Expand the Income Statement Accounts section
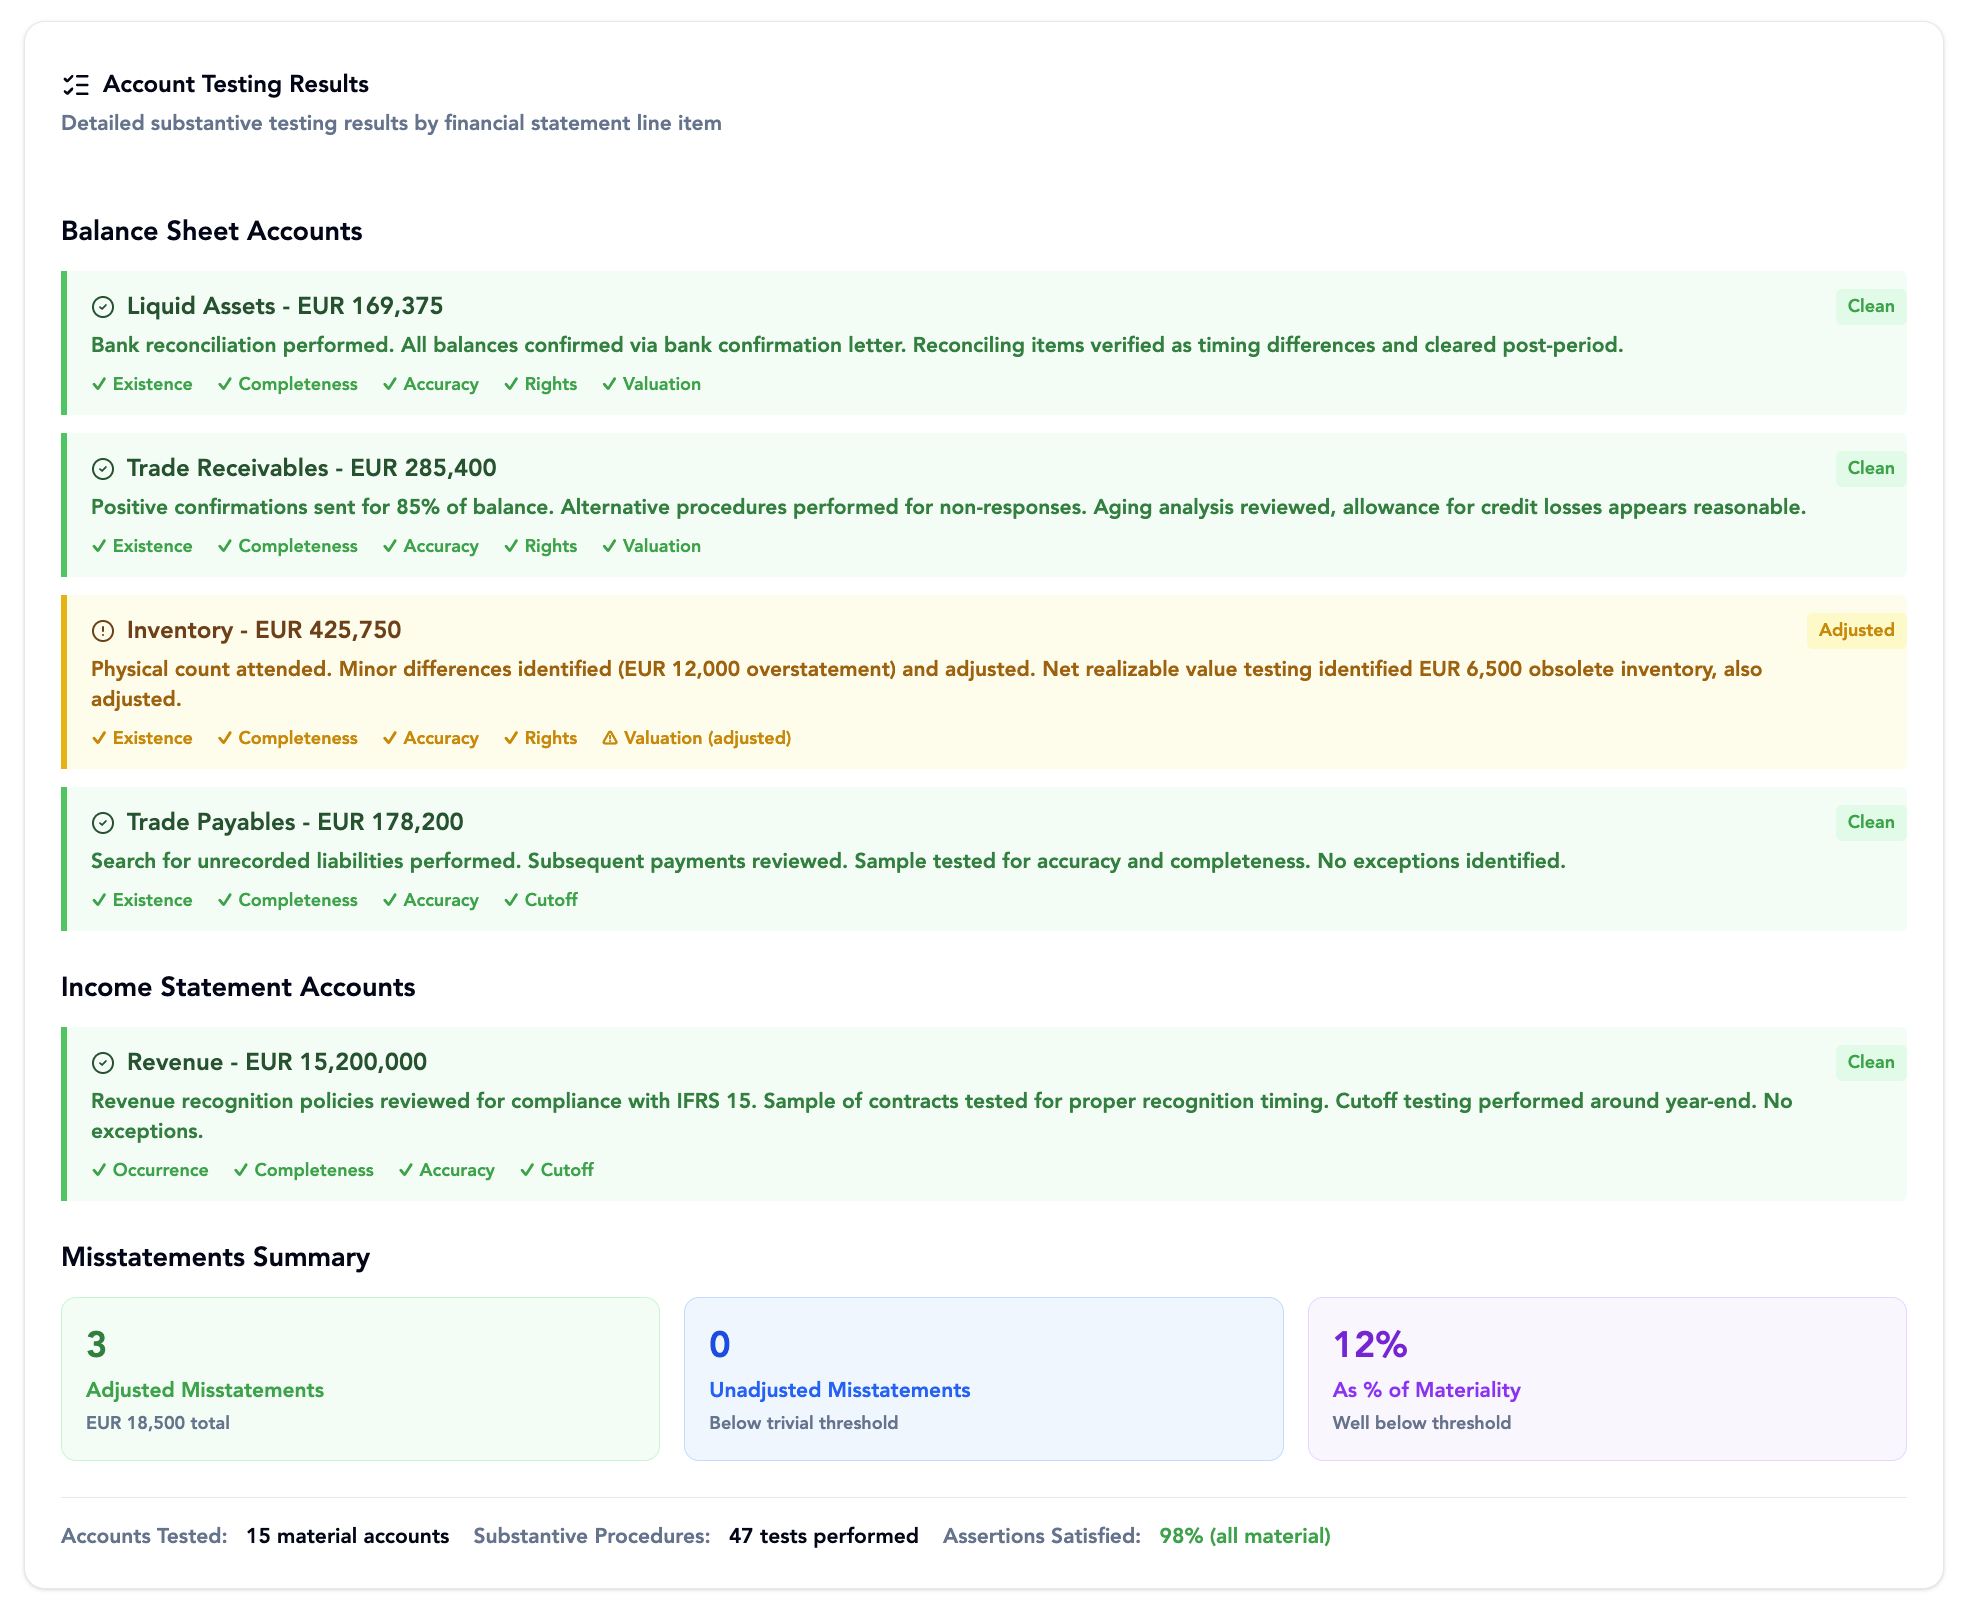1972x1604 pixels. tap(238, 987)
